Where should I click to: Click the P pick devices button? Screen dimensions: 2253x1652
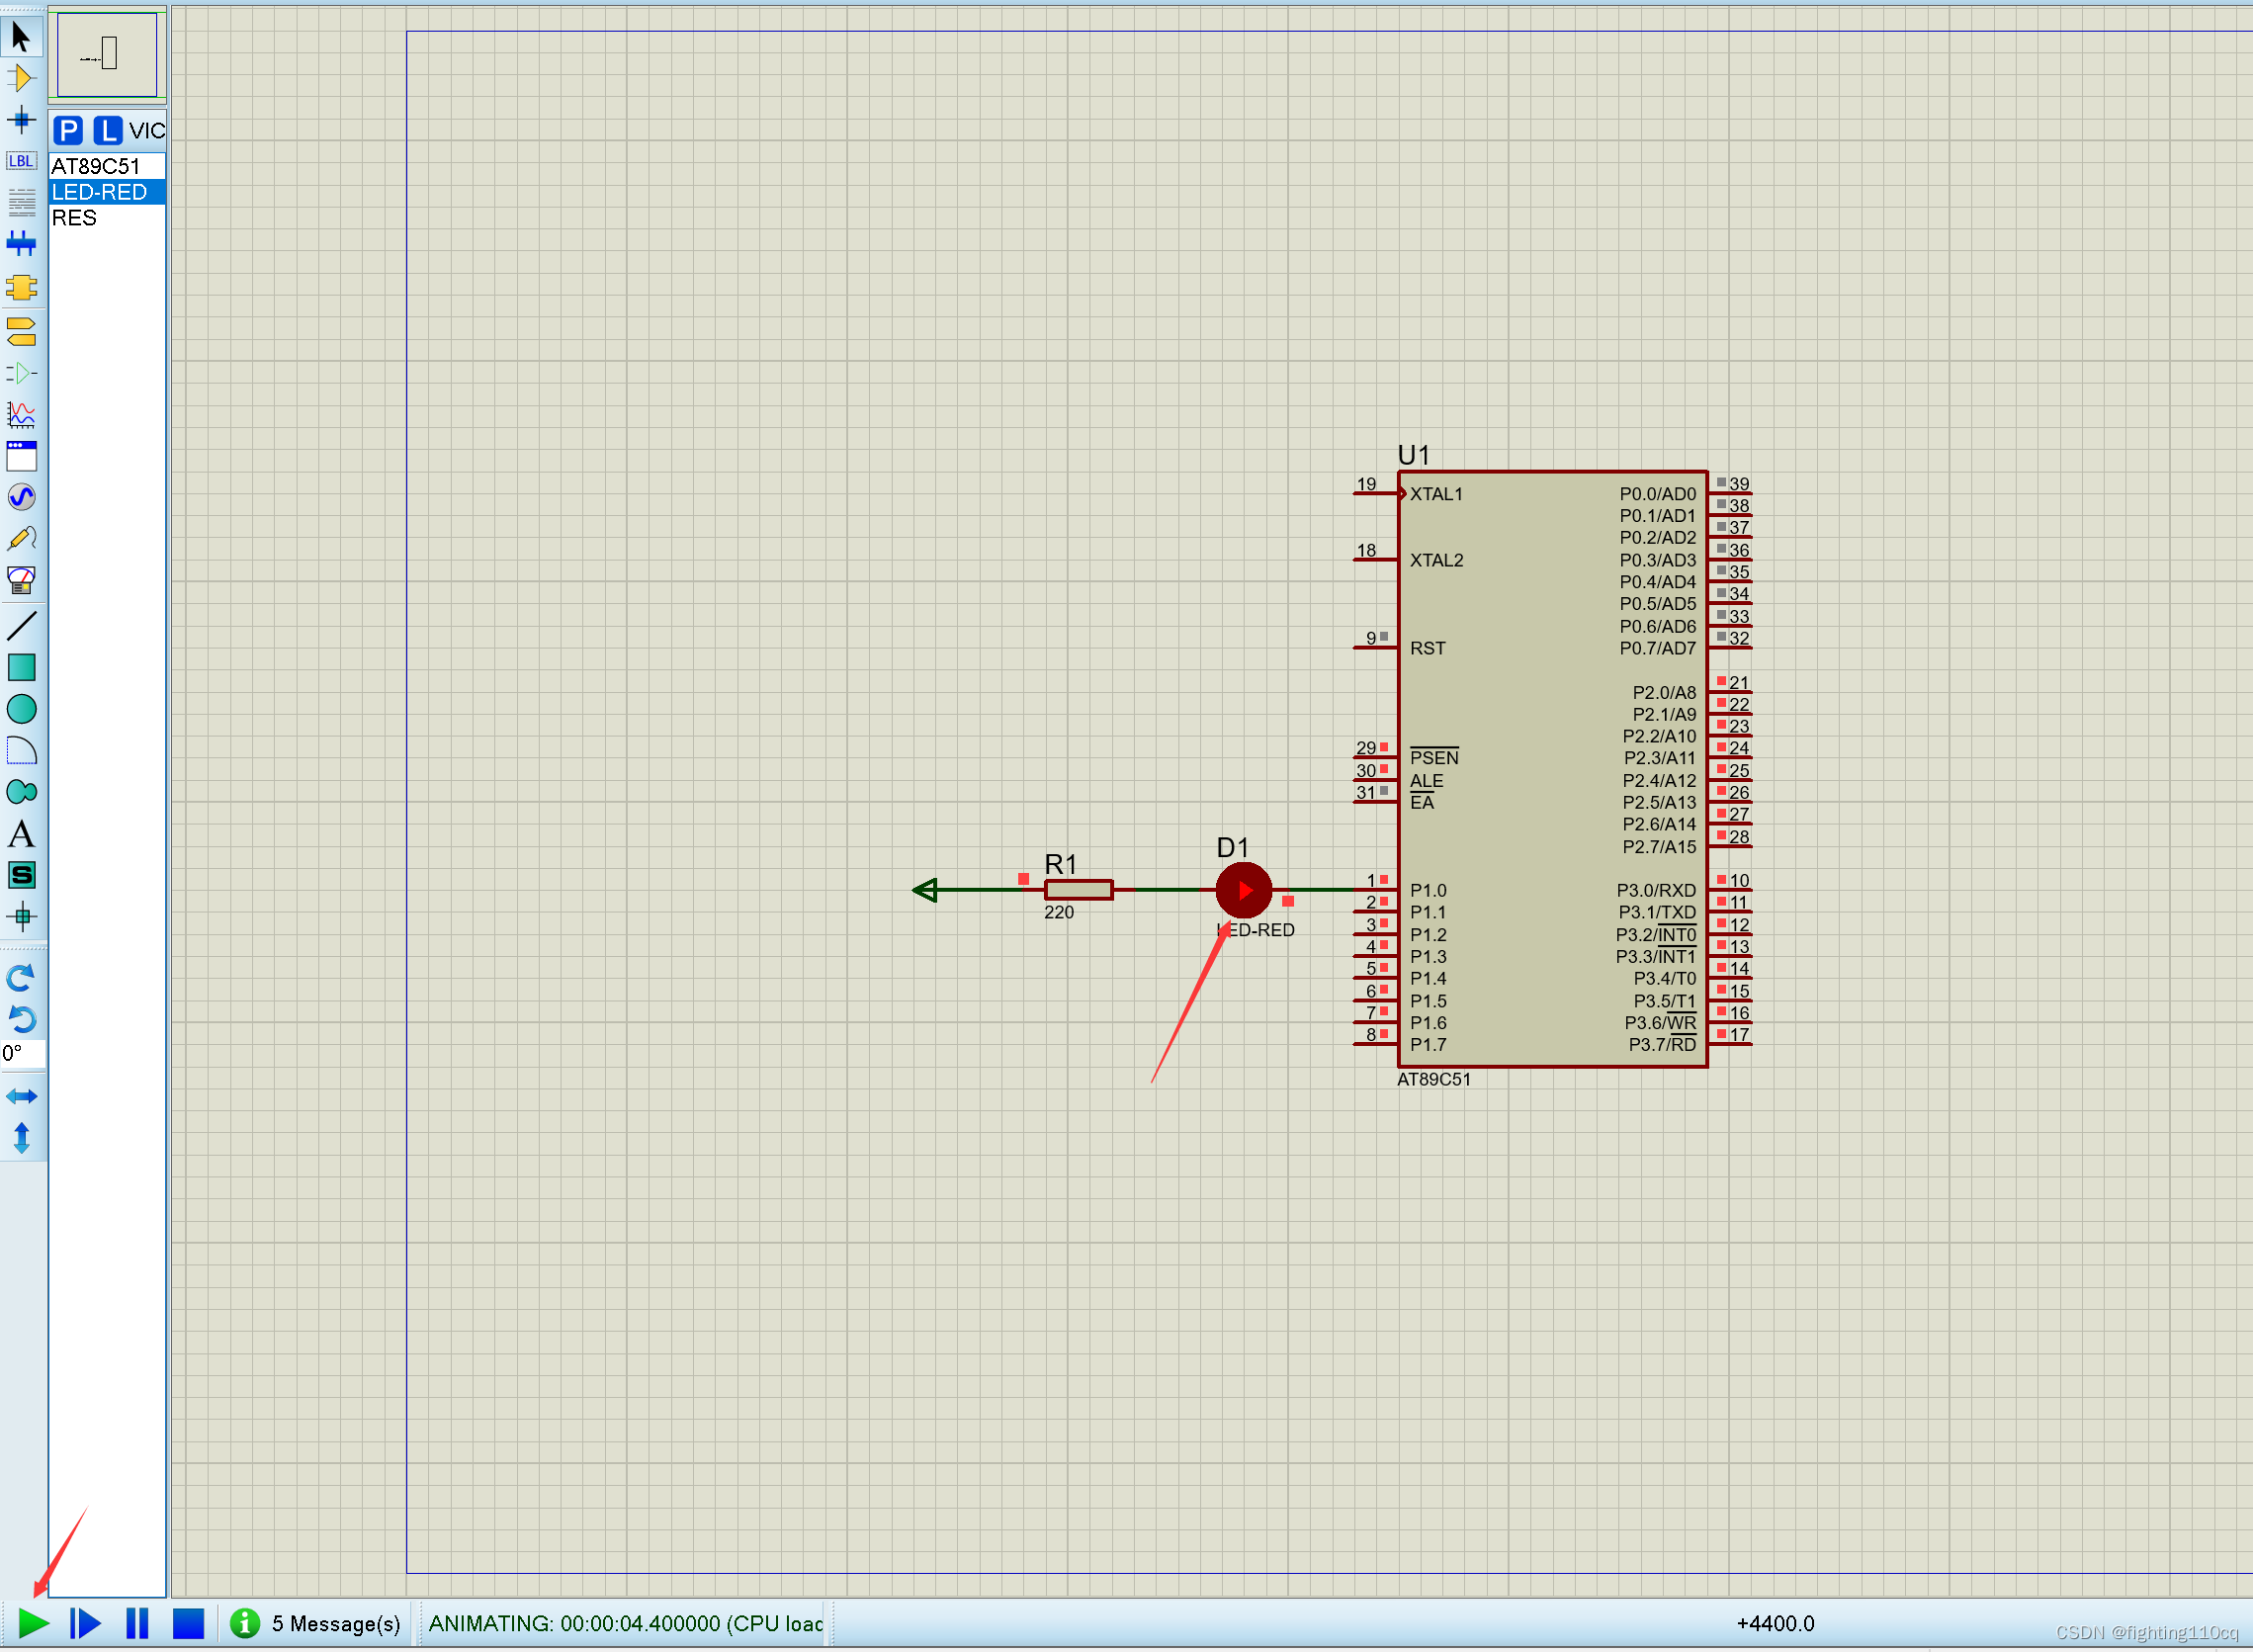coord(68,130)
